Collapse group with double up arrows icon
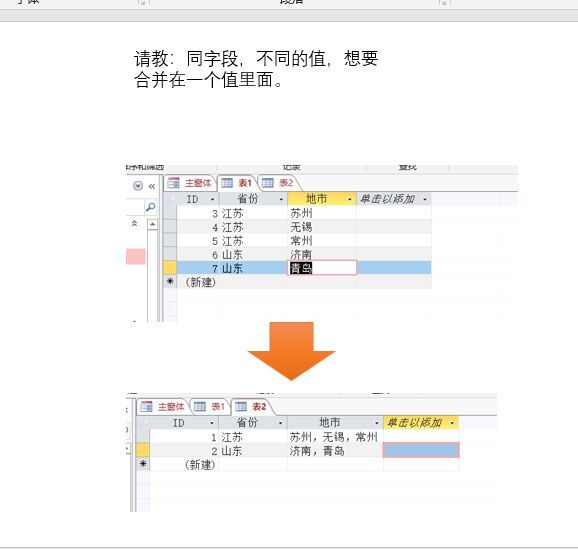This screenshot has width=578, height=549. tap(135, 223)
